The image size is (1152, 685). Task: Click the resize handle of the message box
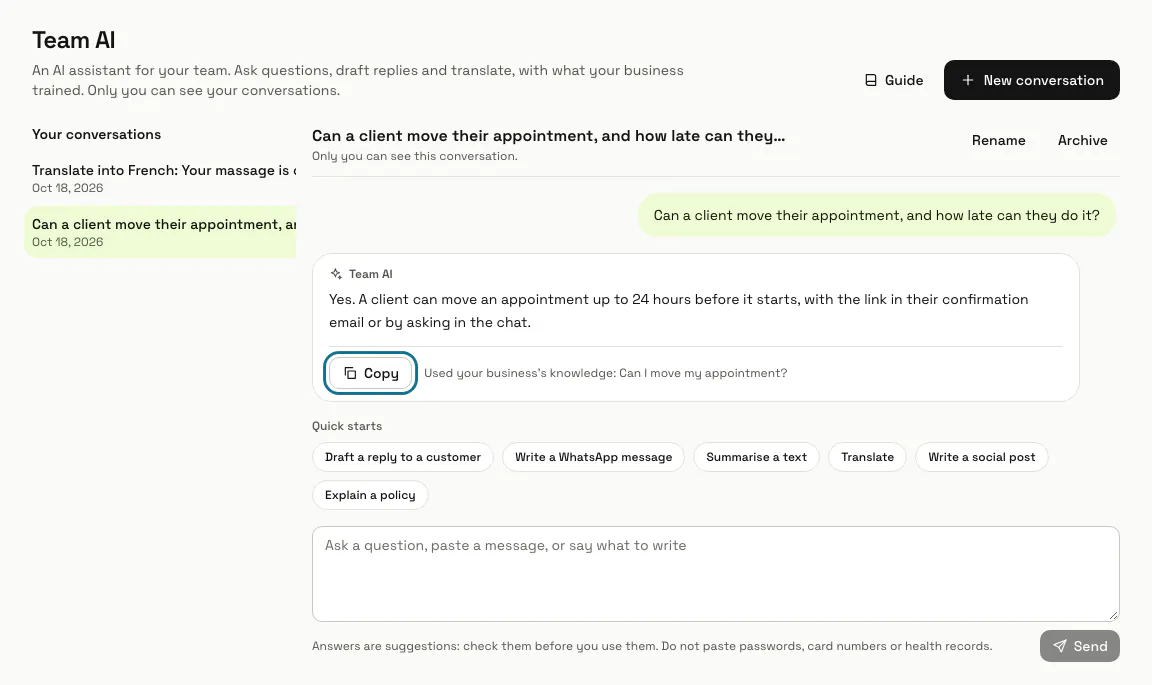coord(1113,615)
